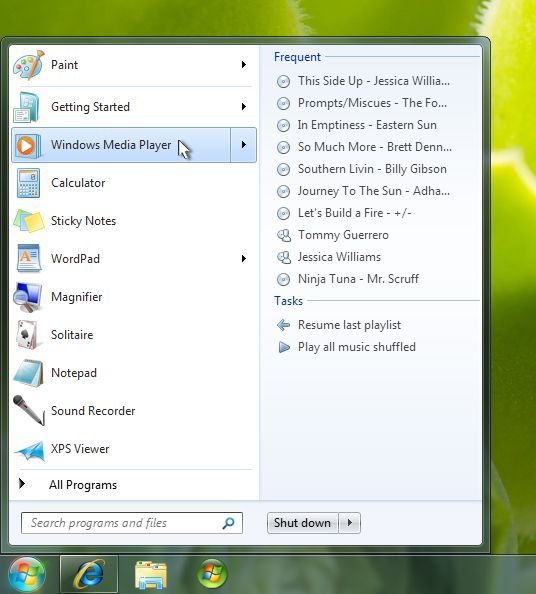The width and height of the screenshot is (536, 594).
Task: Open Windows Explorer folder in taskbar
Action: [x=151, y=574]
